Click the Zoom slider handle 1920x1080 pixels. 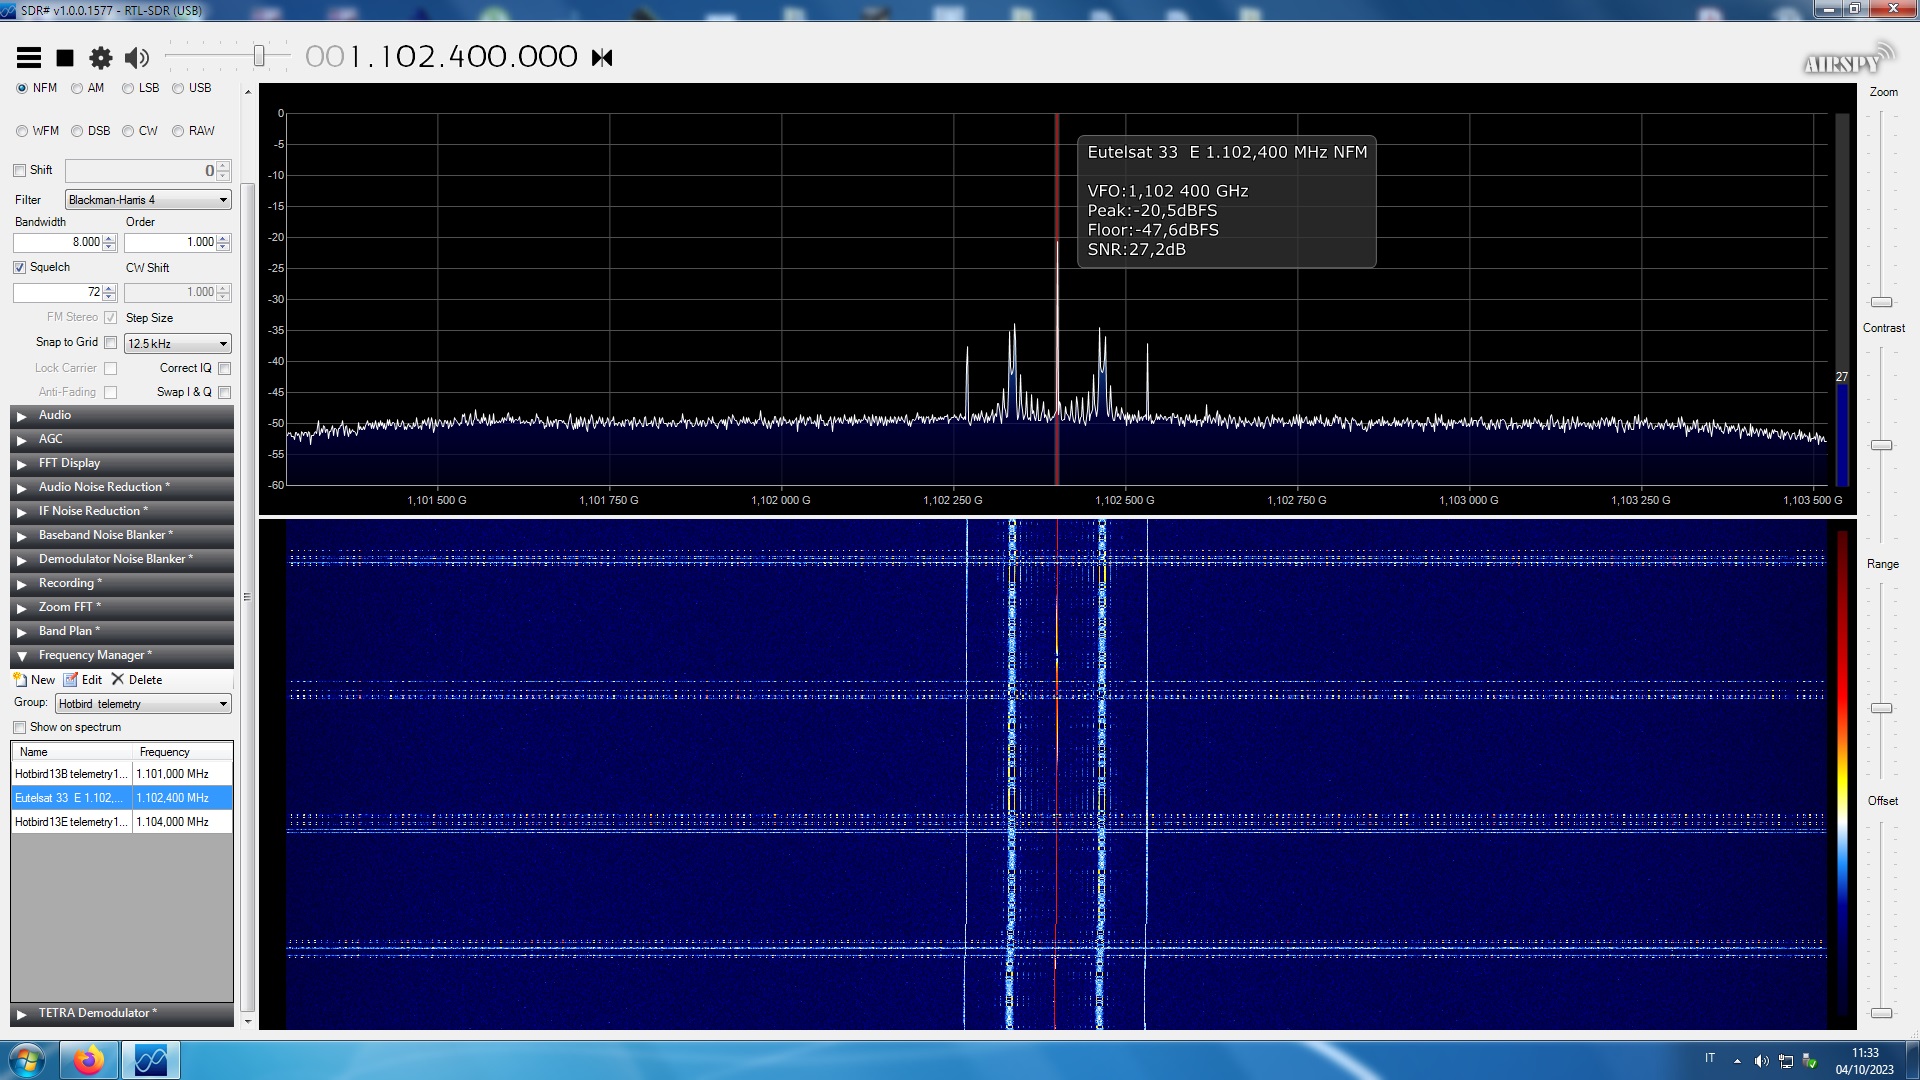pos(1881,302)
